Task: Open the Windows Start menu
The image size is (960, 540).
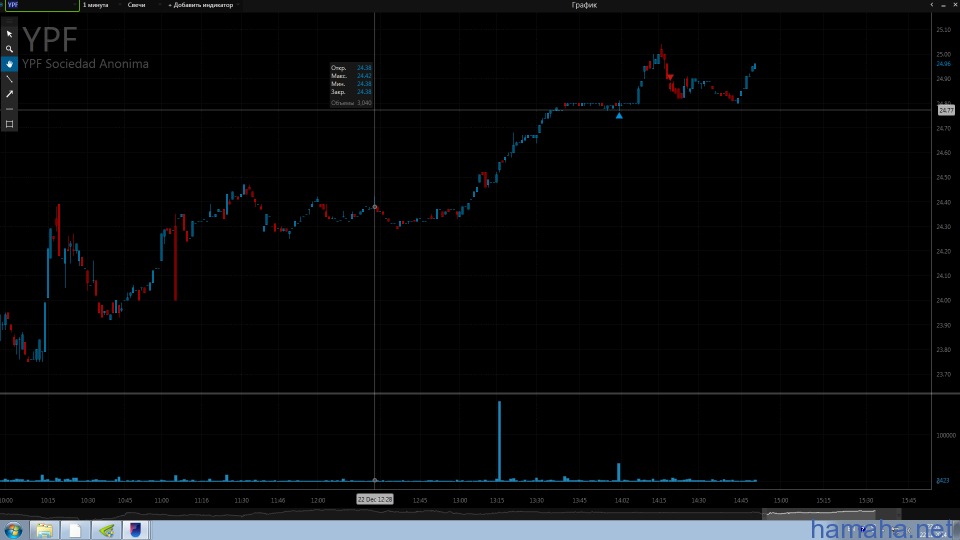Action: [x=13, y=530]
